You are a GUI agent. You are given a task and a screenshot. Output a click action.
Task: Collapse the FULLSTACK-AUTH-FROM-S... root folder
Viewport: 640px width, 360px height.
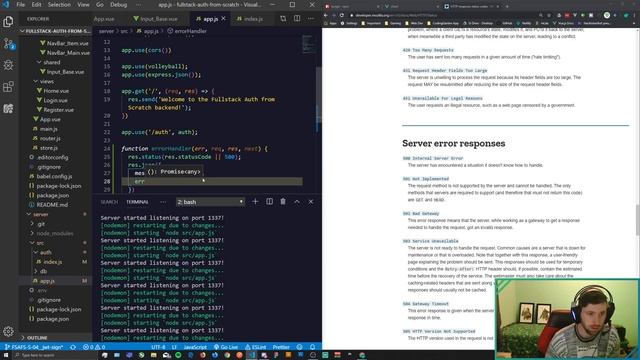pyautogui.click(x=55, y=31)
